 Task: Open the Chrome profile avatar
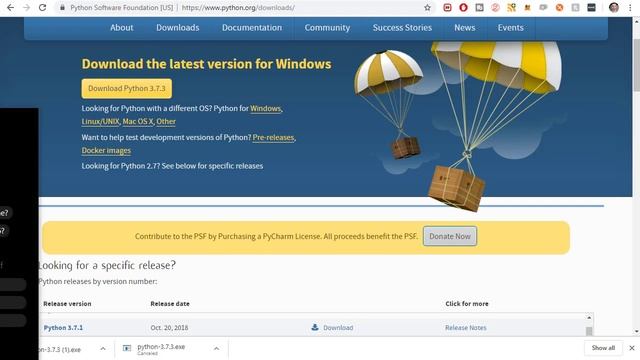pos(613,7)
